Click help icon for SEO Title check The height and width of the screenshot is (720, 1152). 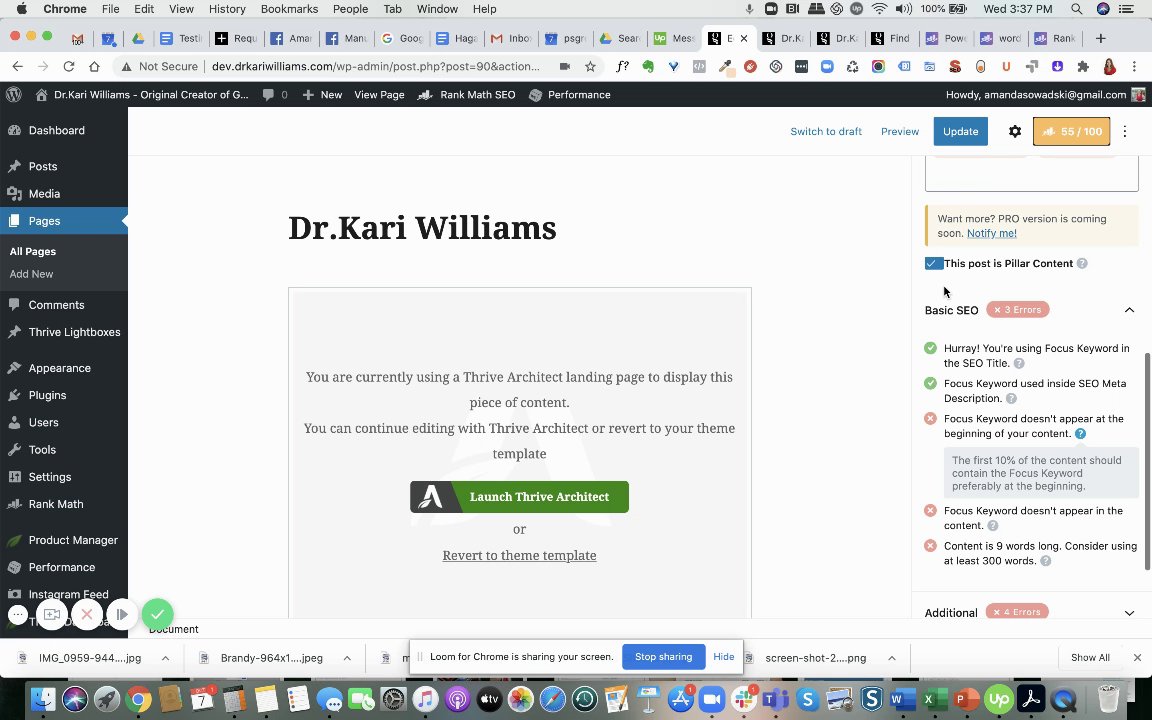pos(1019,363)
